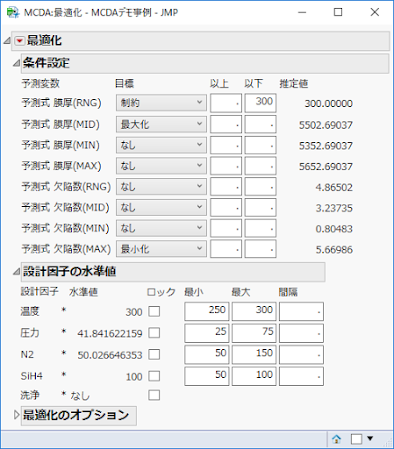Open the goal dropdown for 膜厚(MIN)
This screenshot has width=394, height=449.
[161, 145]
